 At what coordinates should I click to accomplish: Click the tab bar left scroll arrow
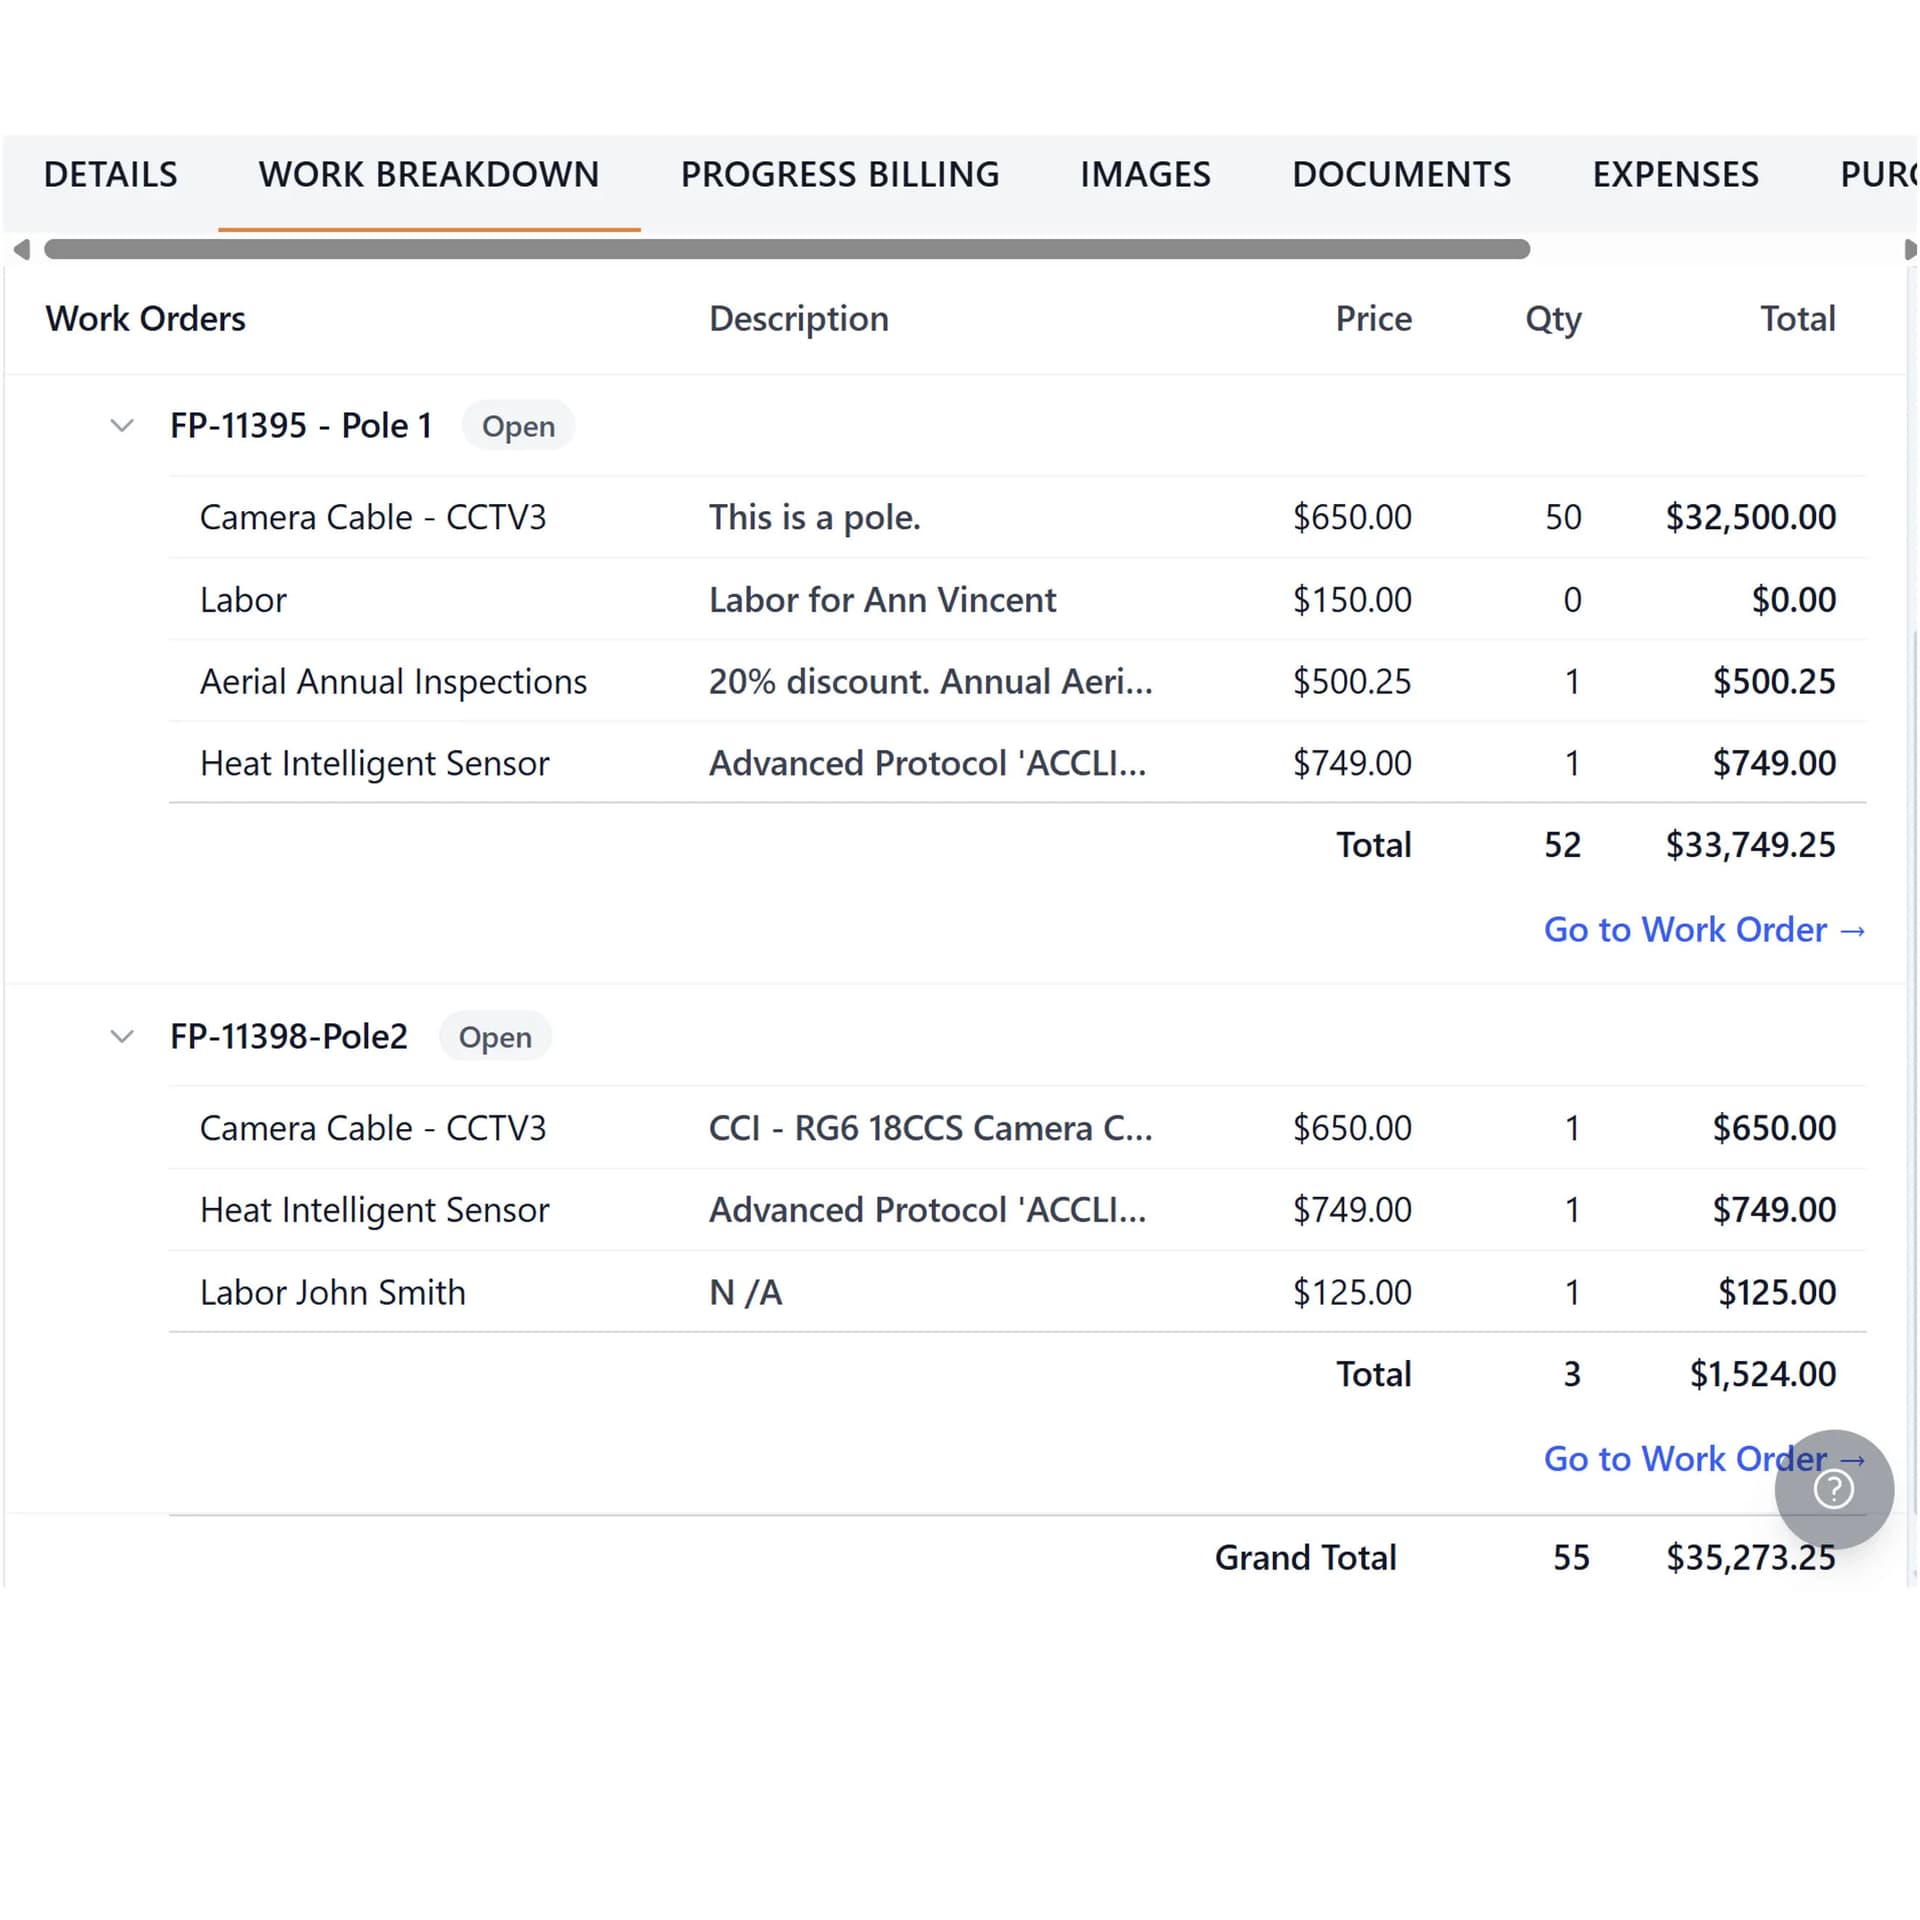click(21, 249)
